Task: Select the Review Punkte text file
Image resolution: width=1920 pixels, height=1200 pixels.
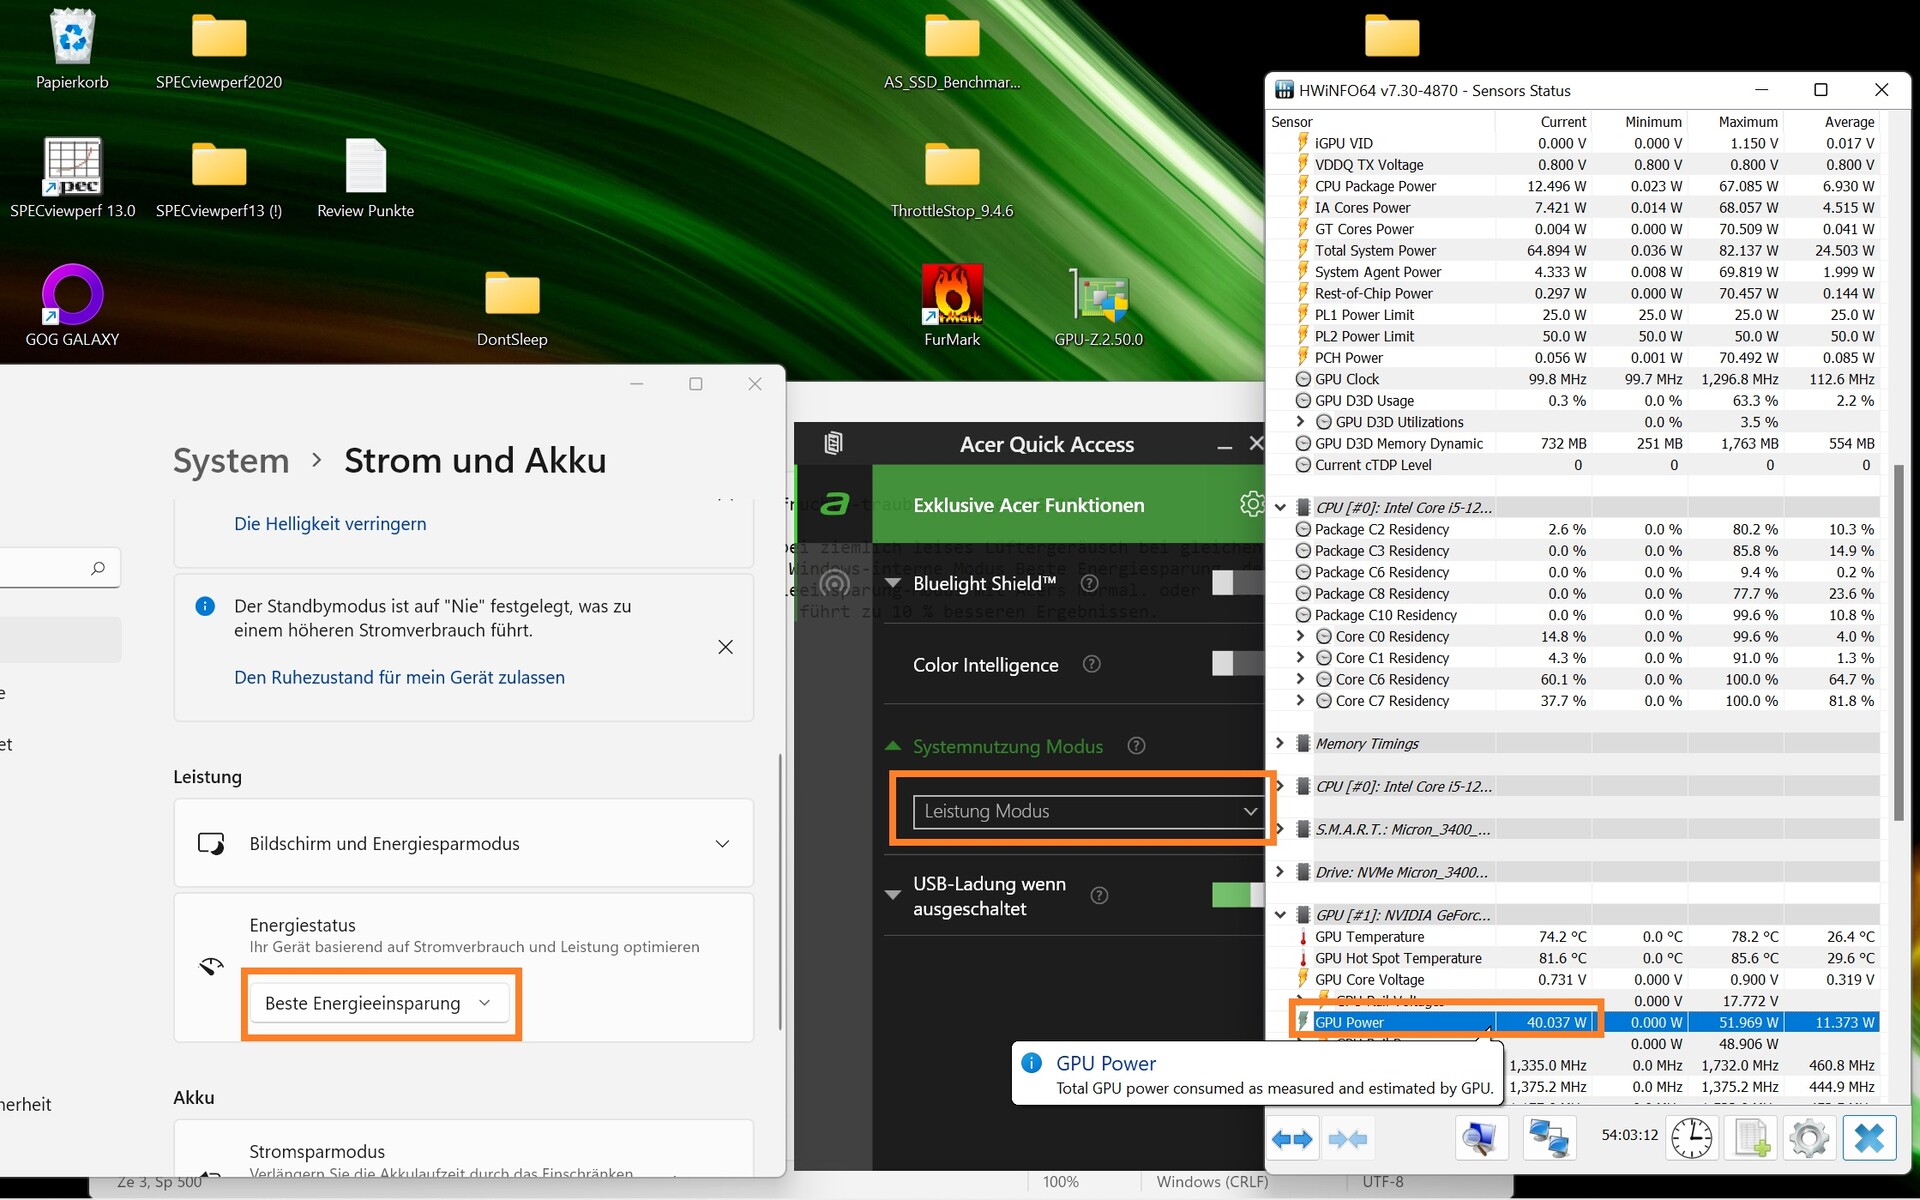Action: (365, 177)
